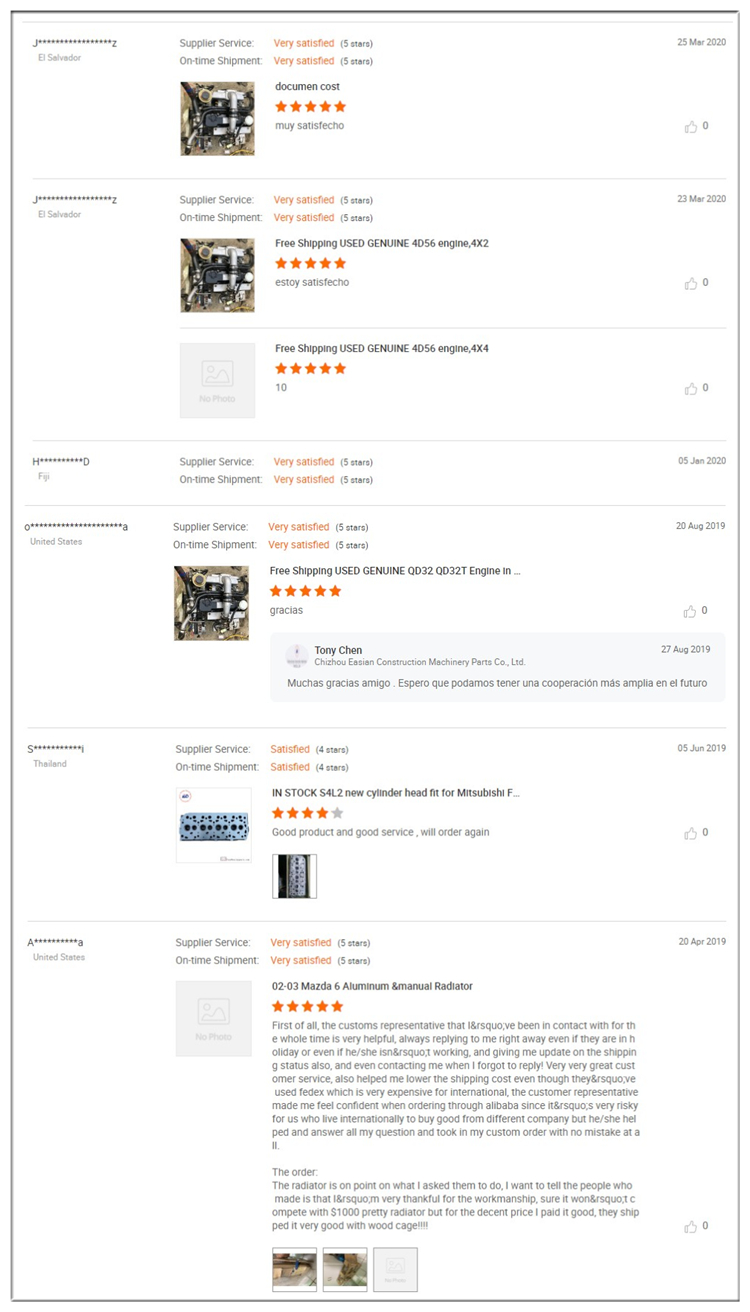
Task: Open the 'documen cost' product title
Action: point(307,87)
